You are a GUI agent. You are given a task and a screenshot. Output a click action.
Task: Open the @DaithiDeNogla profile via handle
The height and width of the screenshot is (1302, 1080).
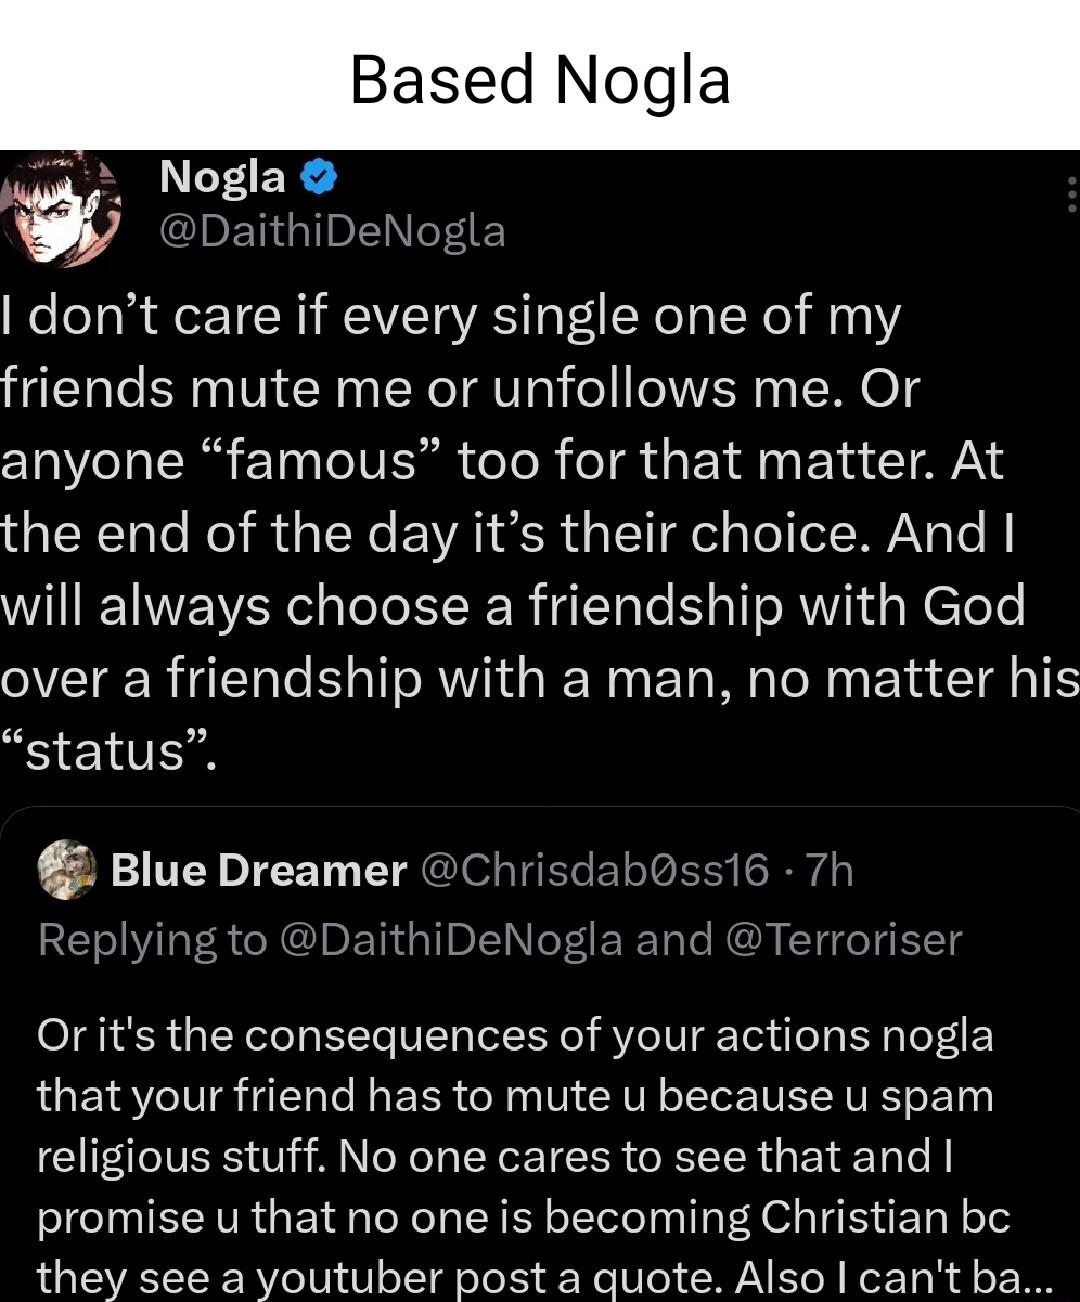tap(330, 231)
